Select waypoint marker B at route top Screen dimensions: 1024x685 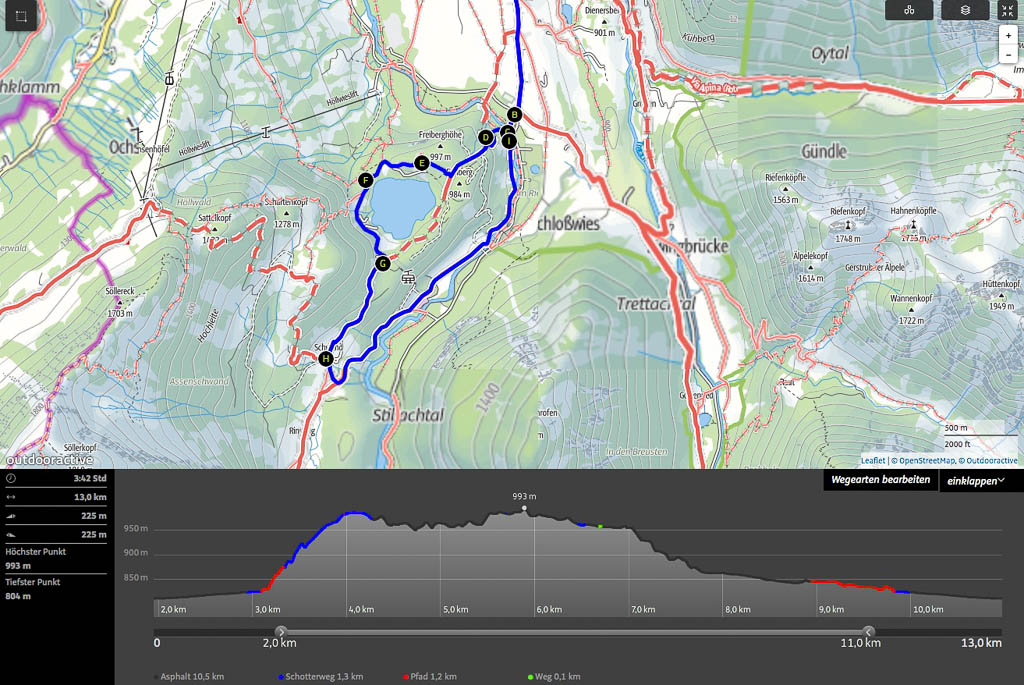tap(514, 114)
